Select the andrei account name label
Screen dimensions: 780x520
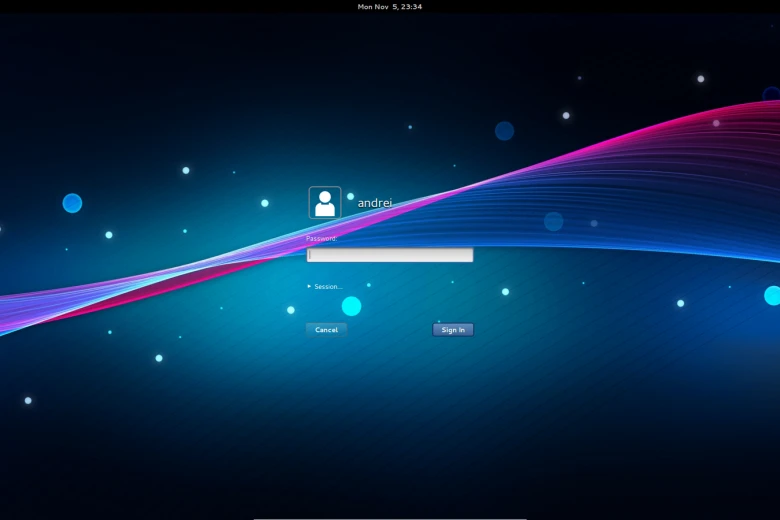tap(375, 203)
